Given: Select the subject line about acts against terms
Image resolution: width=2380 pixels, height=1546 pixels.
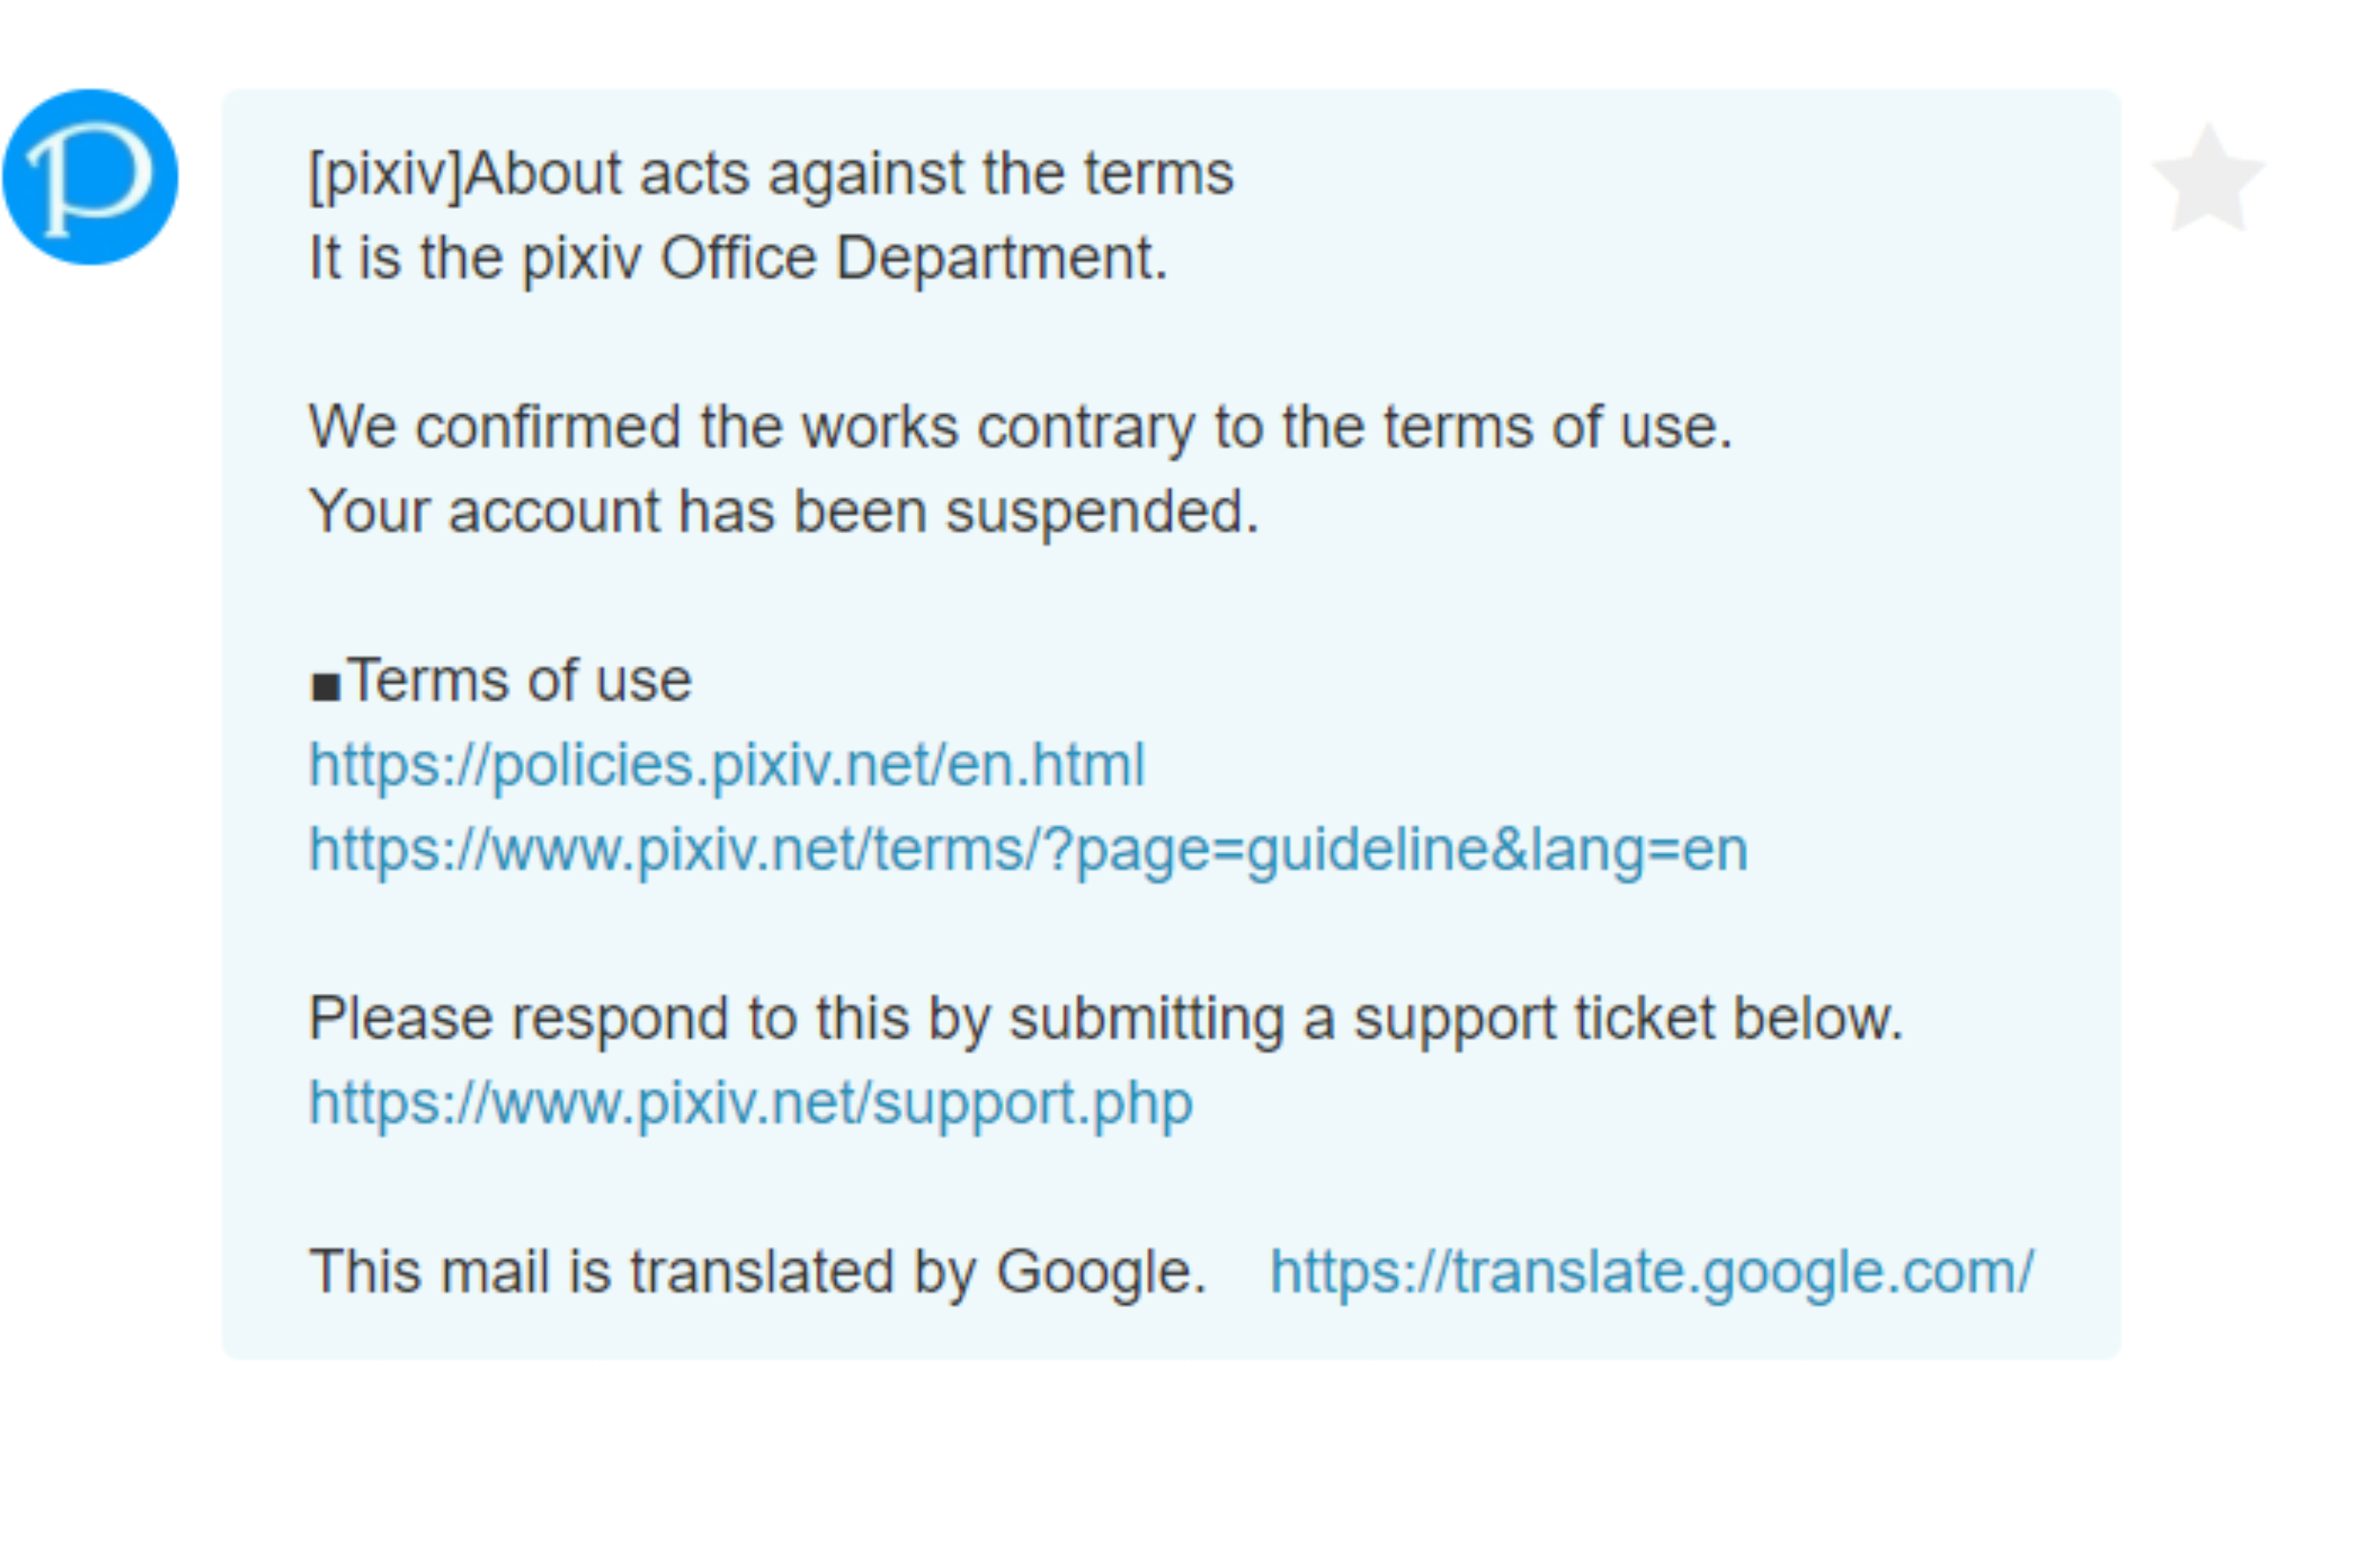Looking at the screenshot, I should point(771,174).
